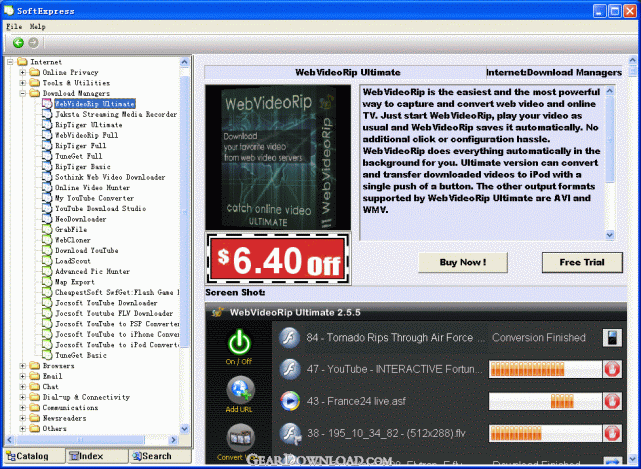Click the grey Forward arrow toolbar icon
Image resolution: width=641 pixels, height=469 pixels.
34,43
